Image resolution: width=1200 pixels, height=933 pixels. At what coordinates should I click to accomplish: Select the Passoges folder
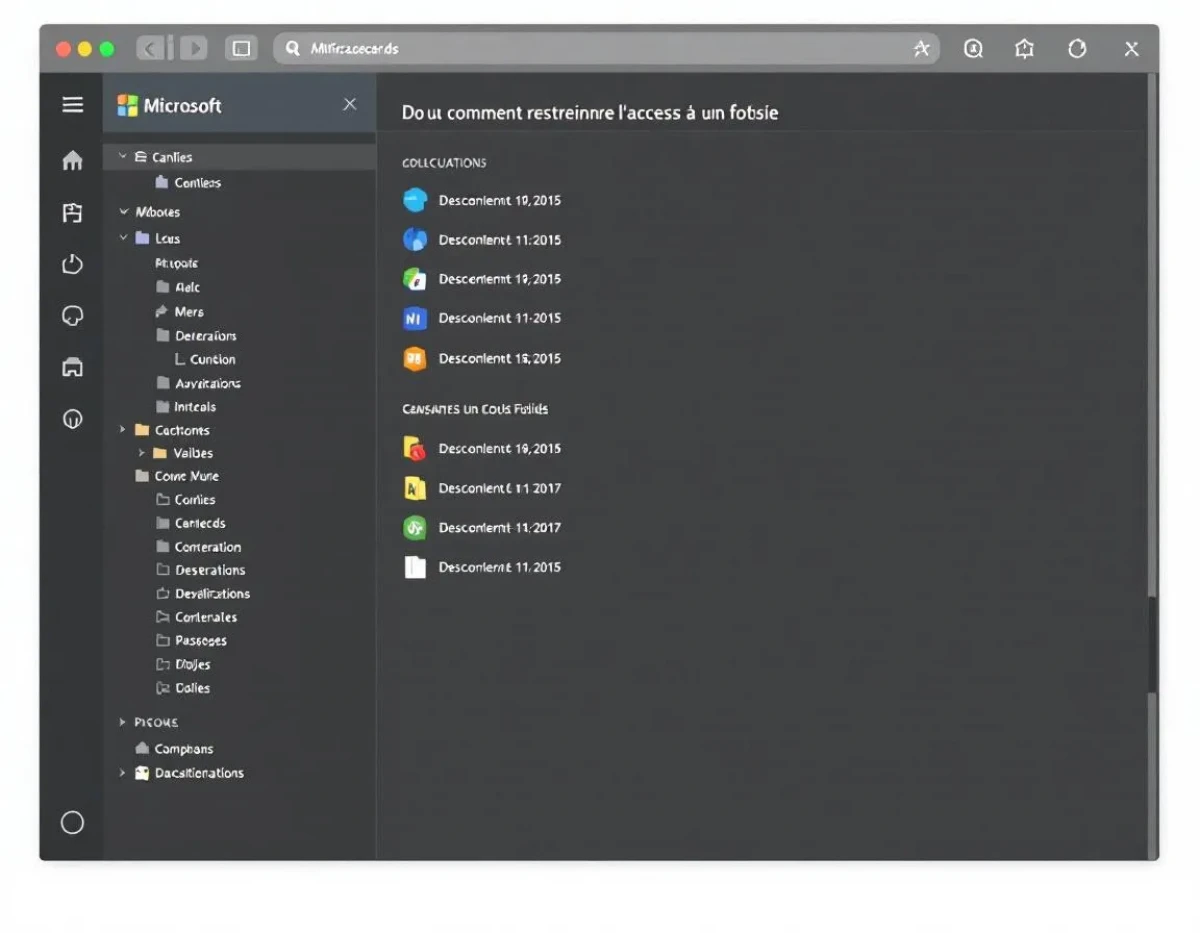(x=191, y=640)
